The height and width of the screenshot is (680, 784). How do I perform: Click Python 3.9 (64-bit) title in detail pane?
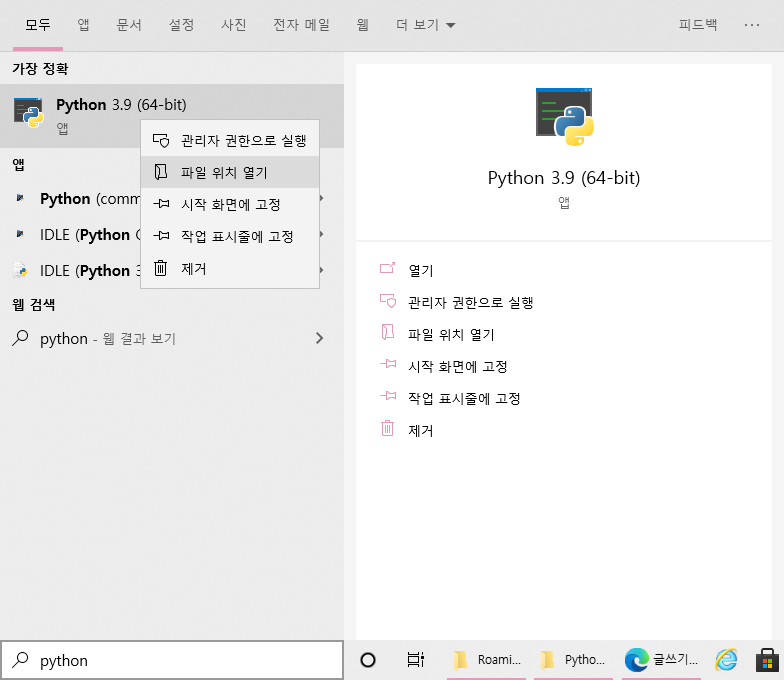pos(564,178)
